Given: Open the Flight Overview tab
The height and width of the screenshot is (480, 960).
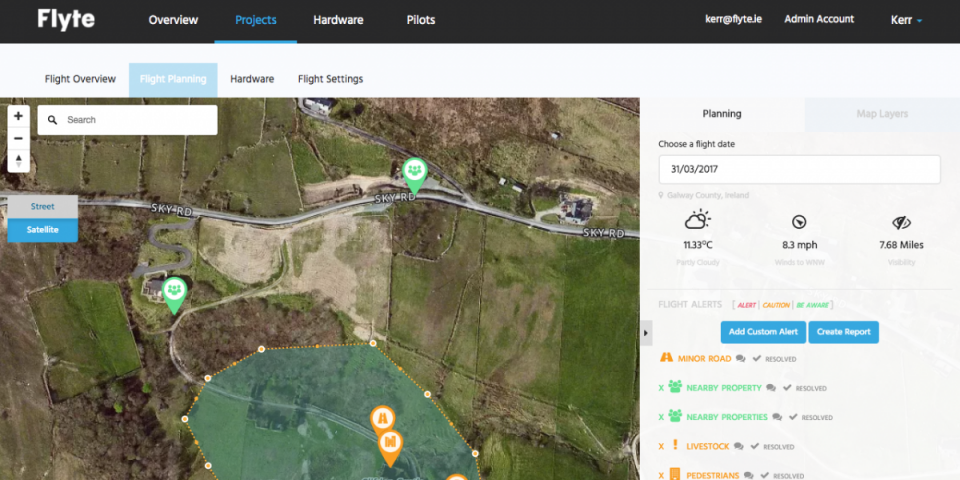Looking at the screenshot, I should coord(80,79).
